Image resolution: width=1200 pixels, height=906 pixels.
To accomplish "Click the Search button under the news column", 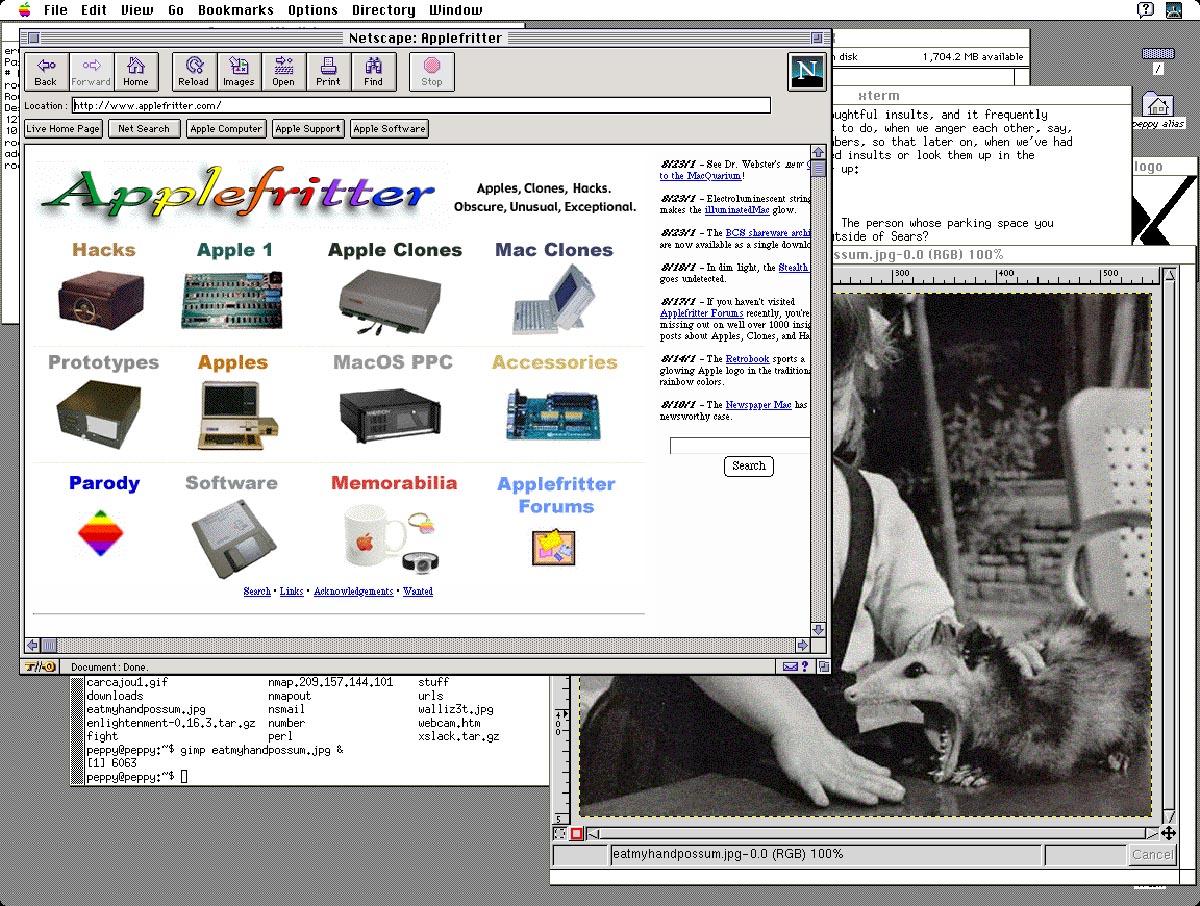I will (749, 466).
